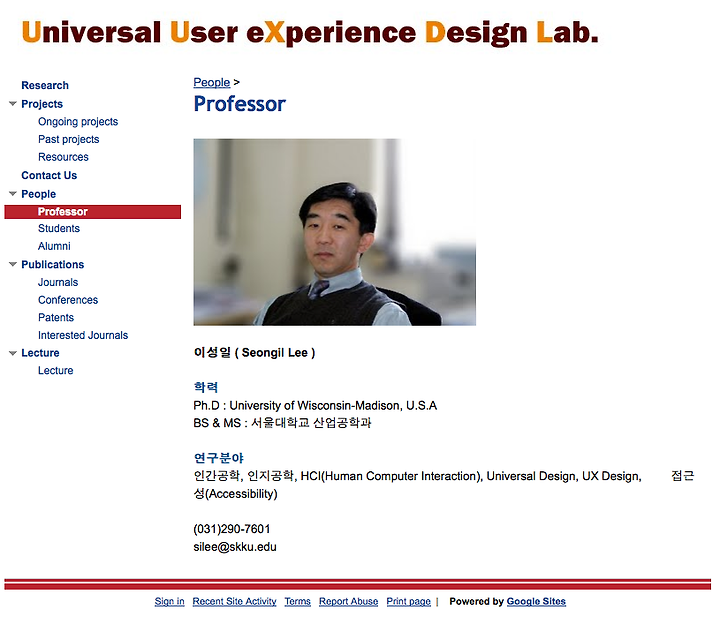Viewport: 720px width, 617px height.
Task: Click Report Abuse link
Action: [349, 602]
